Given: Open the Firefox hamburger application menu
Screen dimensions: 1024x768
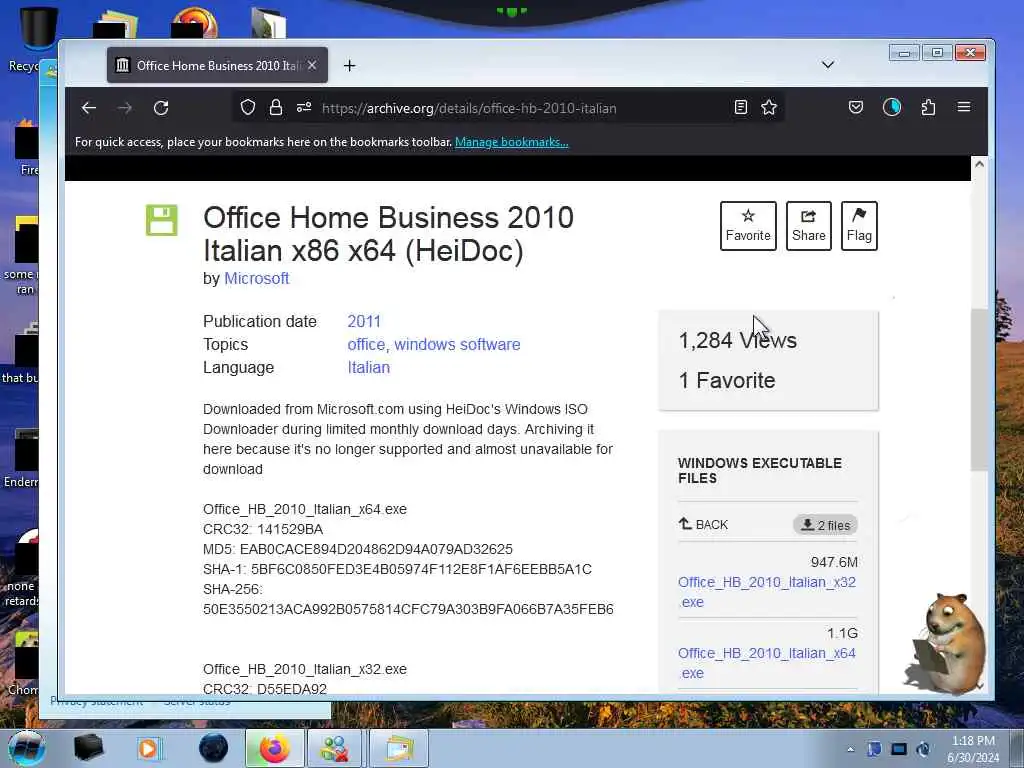Looking at the screenshot, I should (x=964, y=107).
